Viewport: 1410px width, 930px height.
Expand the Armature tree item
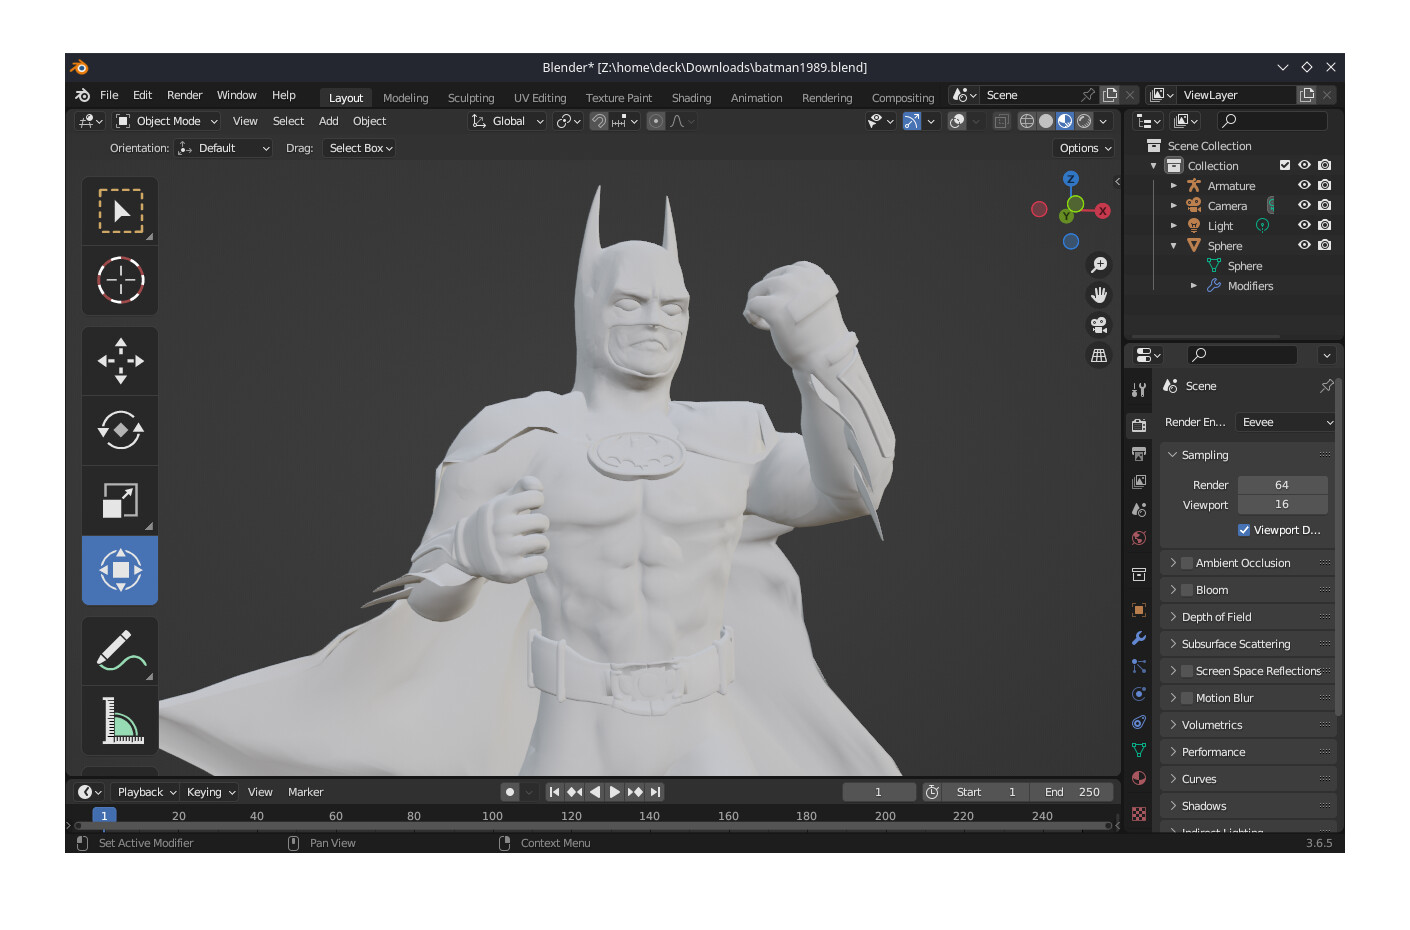(x=1174, y=185)
